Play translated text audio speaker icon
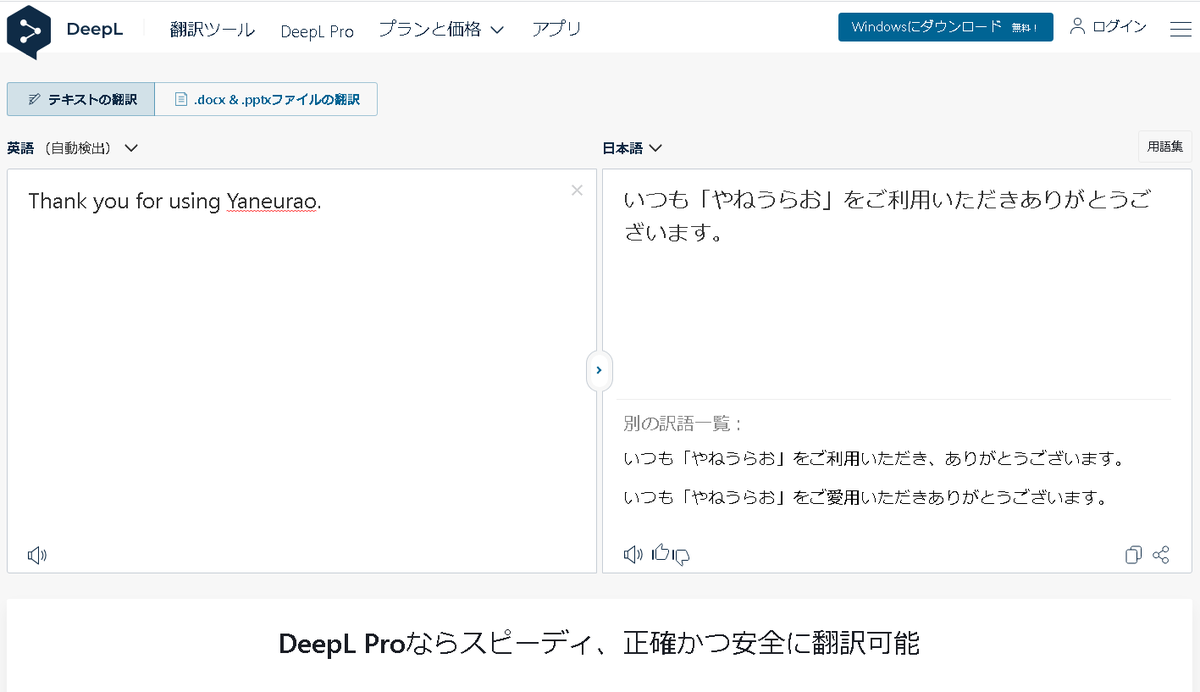The image size is (1200, 692). click(633, 554)
